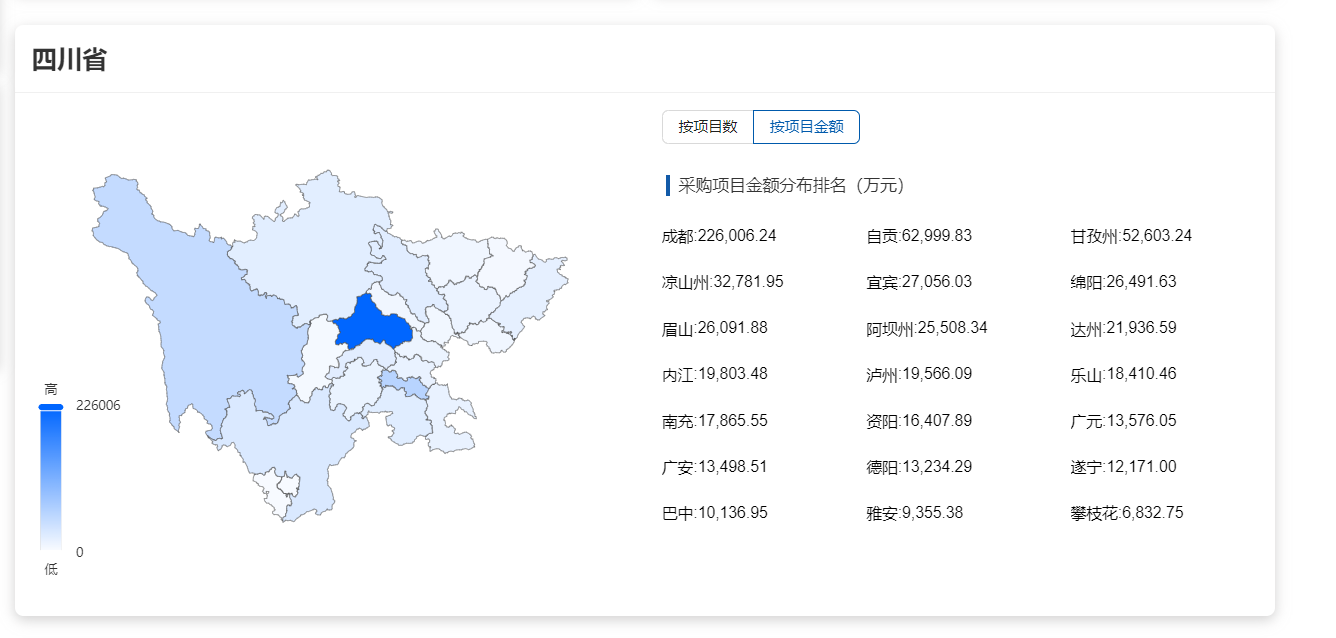Click the 广元:13,576.05 entry

pos(1123,421)
